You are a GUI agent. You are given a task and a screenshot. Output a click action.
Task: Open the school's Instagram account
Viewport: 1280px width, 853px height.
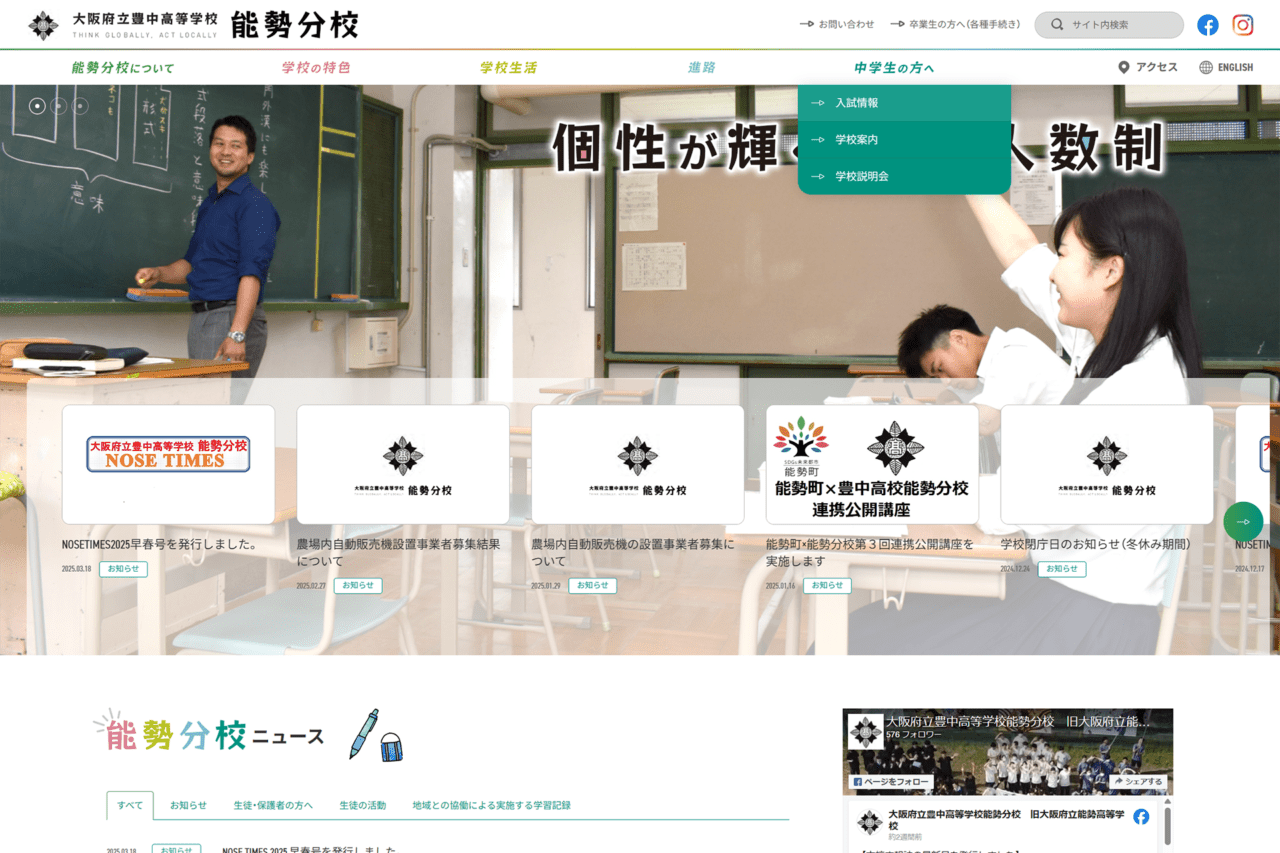[x=1242, y=24]
